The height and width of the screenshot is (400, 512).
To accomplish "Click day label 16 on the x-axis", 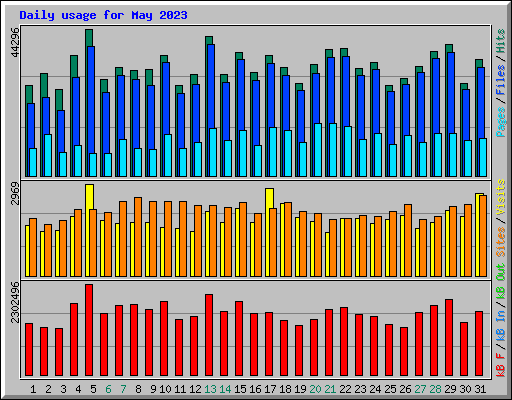I will tap(255, 389).
